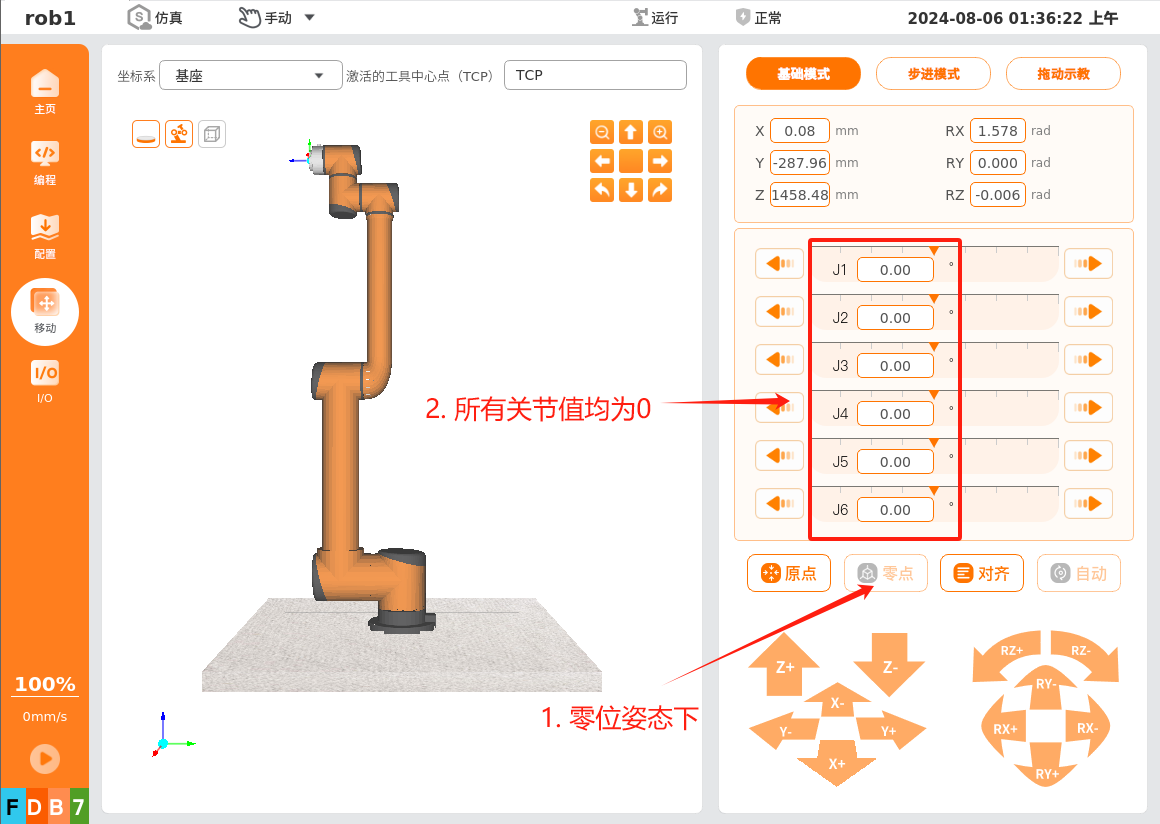Increase joint J5 with right arrow
The image size is (1160, 824).
(1088, 456)
